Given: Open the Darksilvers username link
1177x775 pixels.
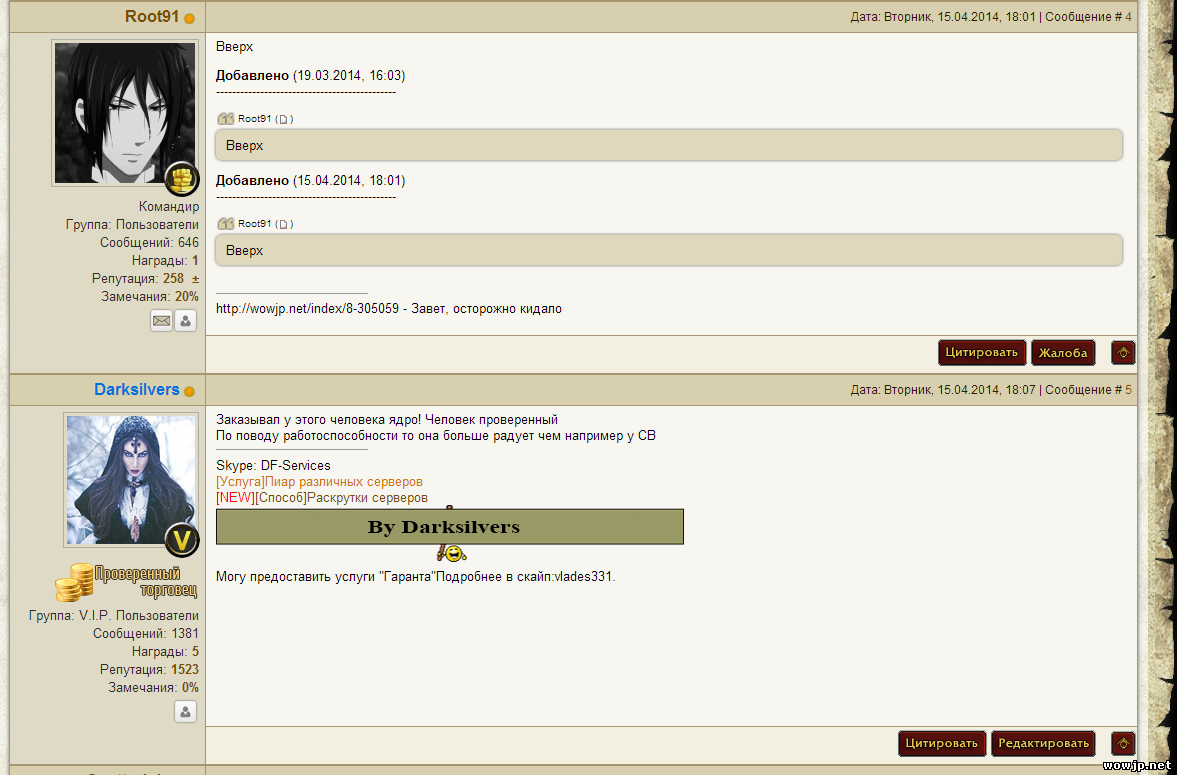Looking at the screenshot, I should click(137, 390).
